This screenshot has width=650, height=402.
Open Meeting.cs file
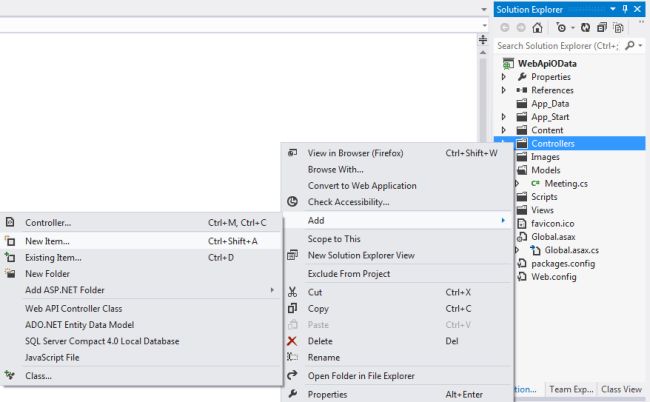566,183
